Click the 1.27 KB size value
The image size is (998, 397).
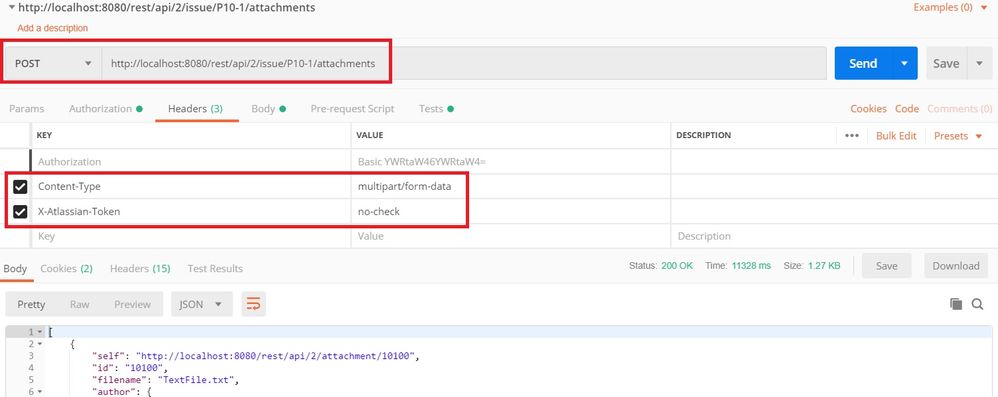pos(824,266)
